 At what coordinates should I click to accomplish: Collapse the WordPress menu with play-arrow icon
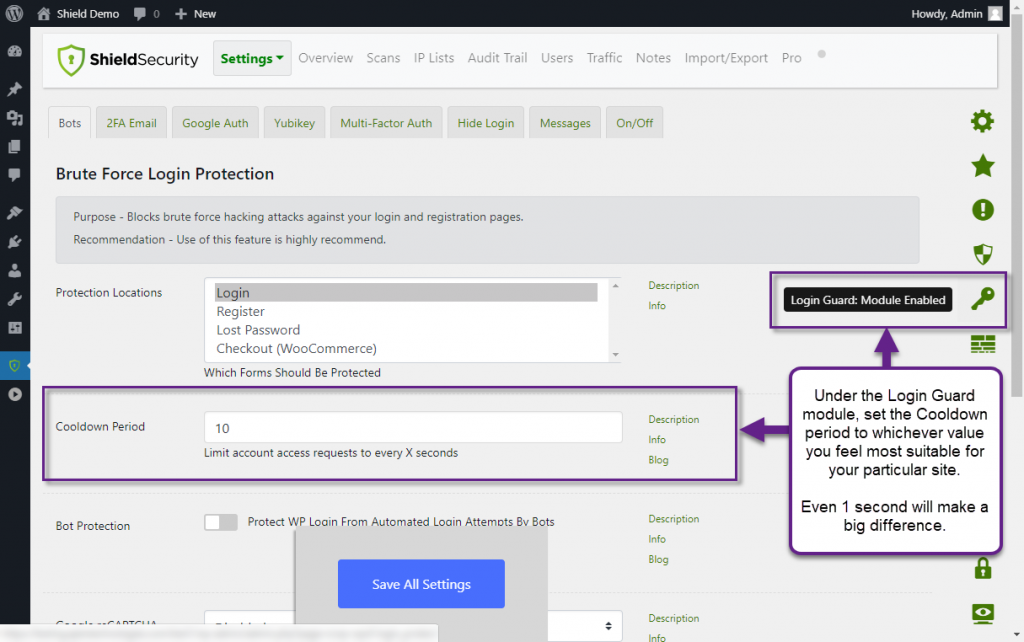click(x=14, y=394)
